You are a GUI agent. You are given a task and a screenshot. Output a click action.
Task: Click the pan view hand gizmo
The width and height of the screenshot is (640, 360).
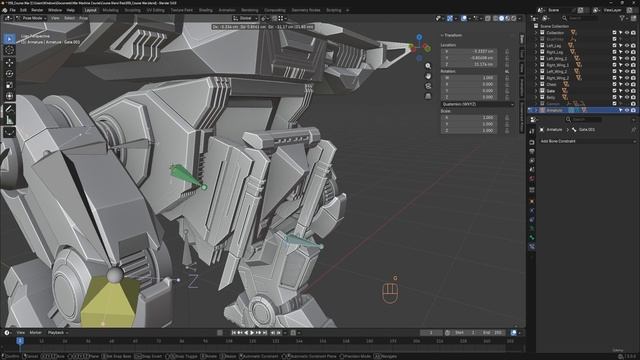(x=428, y=76)
